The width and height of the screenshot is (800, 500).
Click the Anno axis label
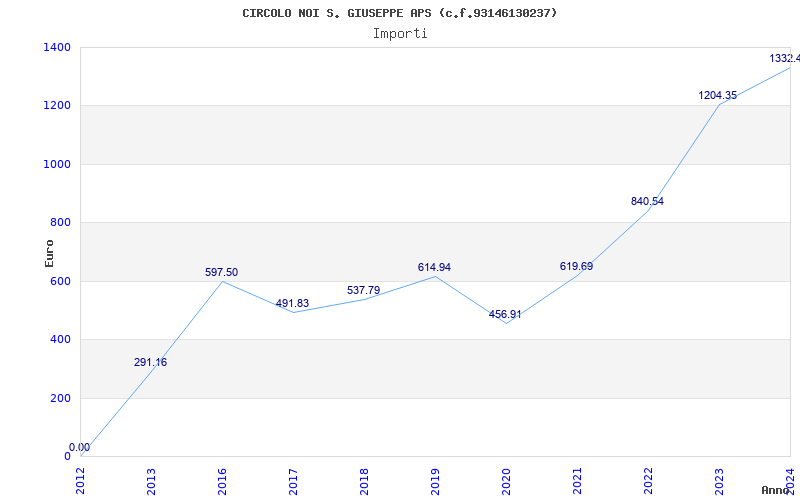(x=778, y=490)
